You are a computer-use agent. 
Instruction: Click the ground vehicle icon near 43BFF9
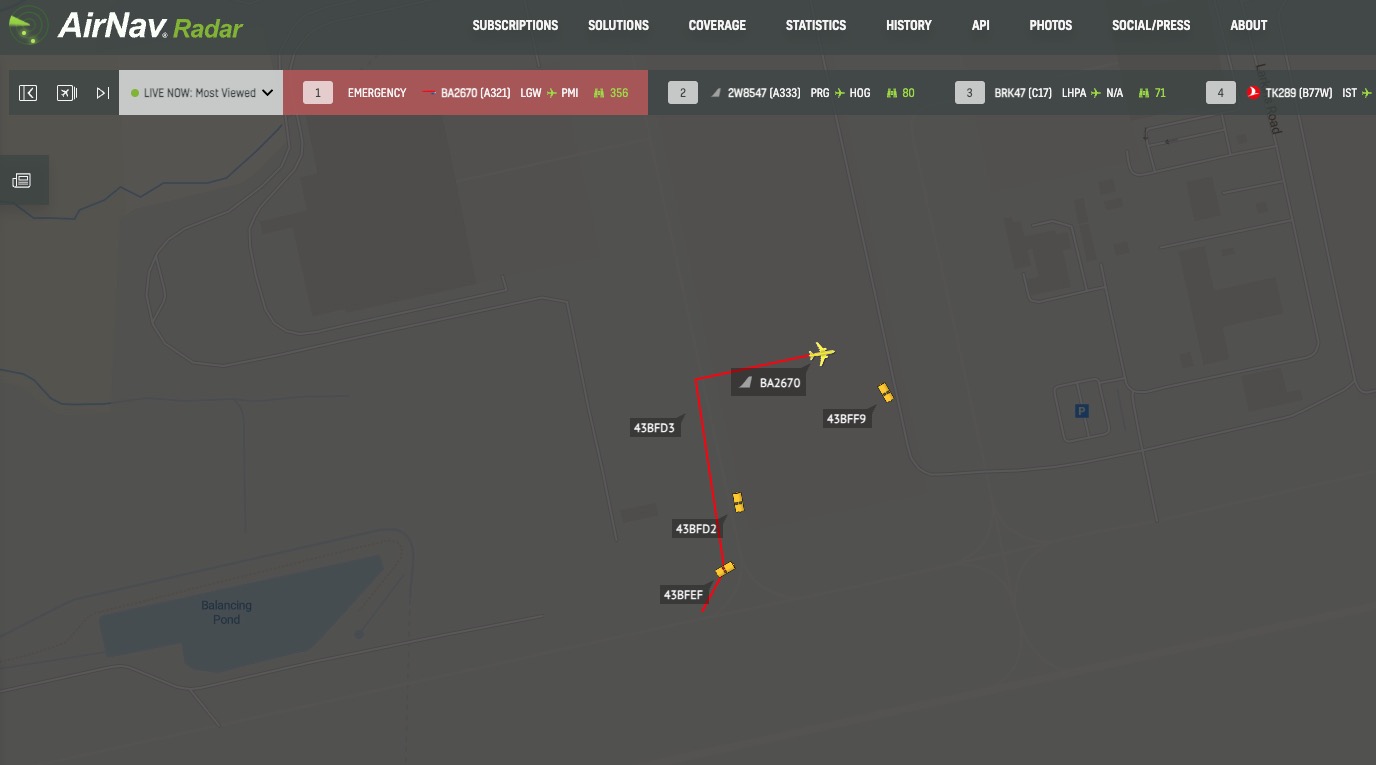point(885,392)
